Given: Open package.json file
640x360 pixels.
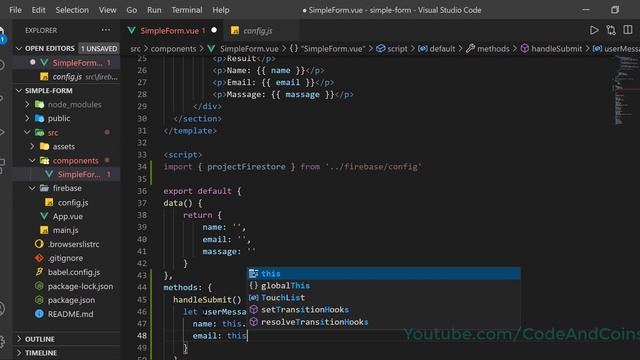Looking at the screenshot, I should tap(67, 300).
